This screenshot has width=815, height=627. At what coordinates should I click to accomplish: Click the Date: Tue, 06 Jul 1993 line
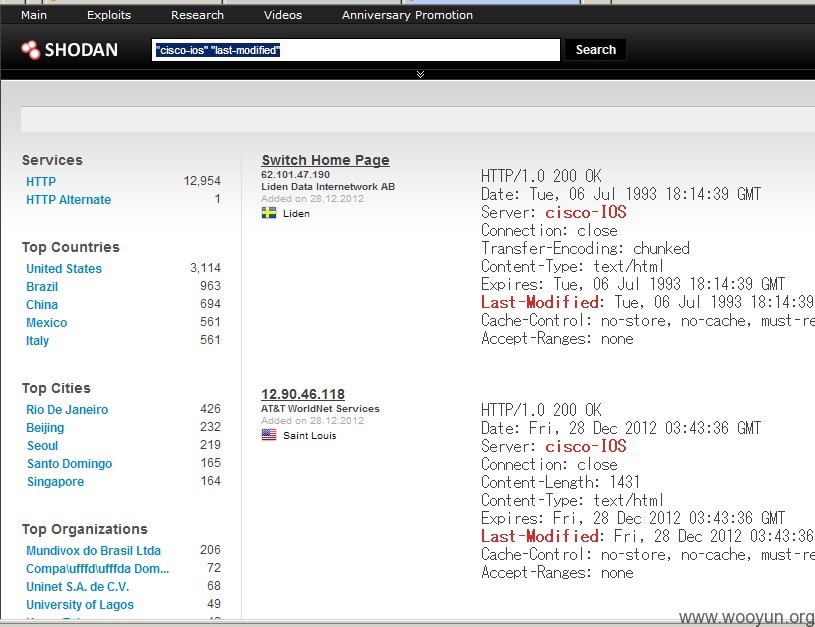[x=621, y=194]
